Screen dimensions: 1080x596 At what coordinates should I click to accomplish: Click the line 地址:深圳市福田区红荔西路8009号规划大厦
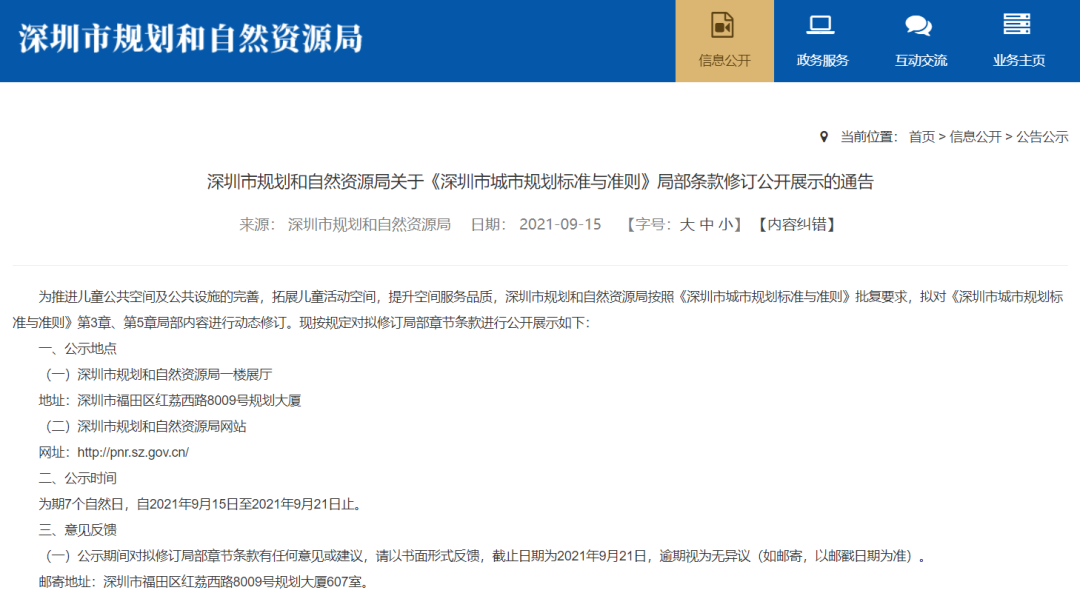170,401
